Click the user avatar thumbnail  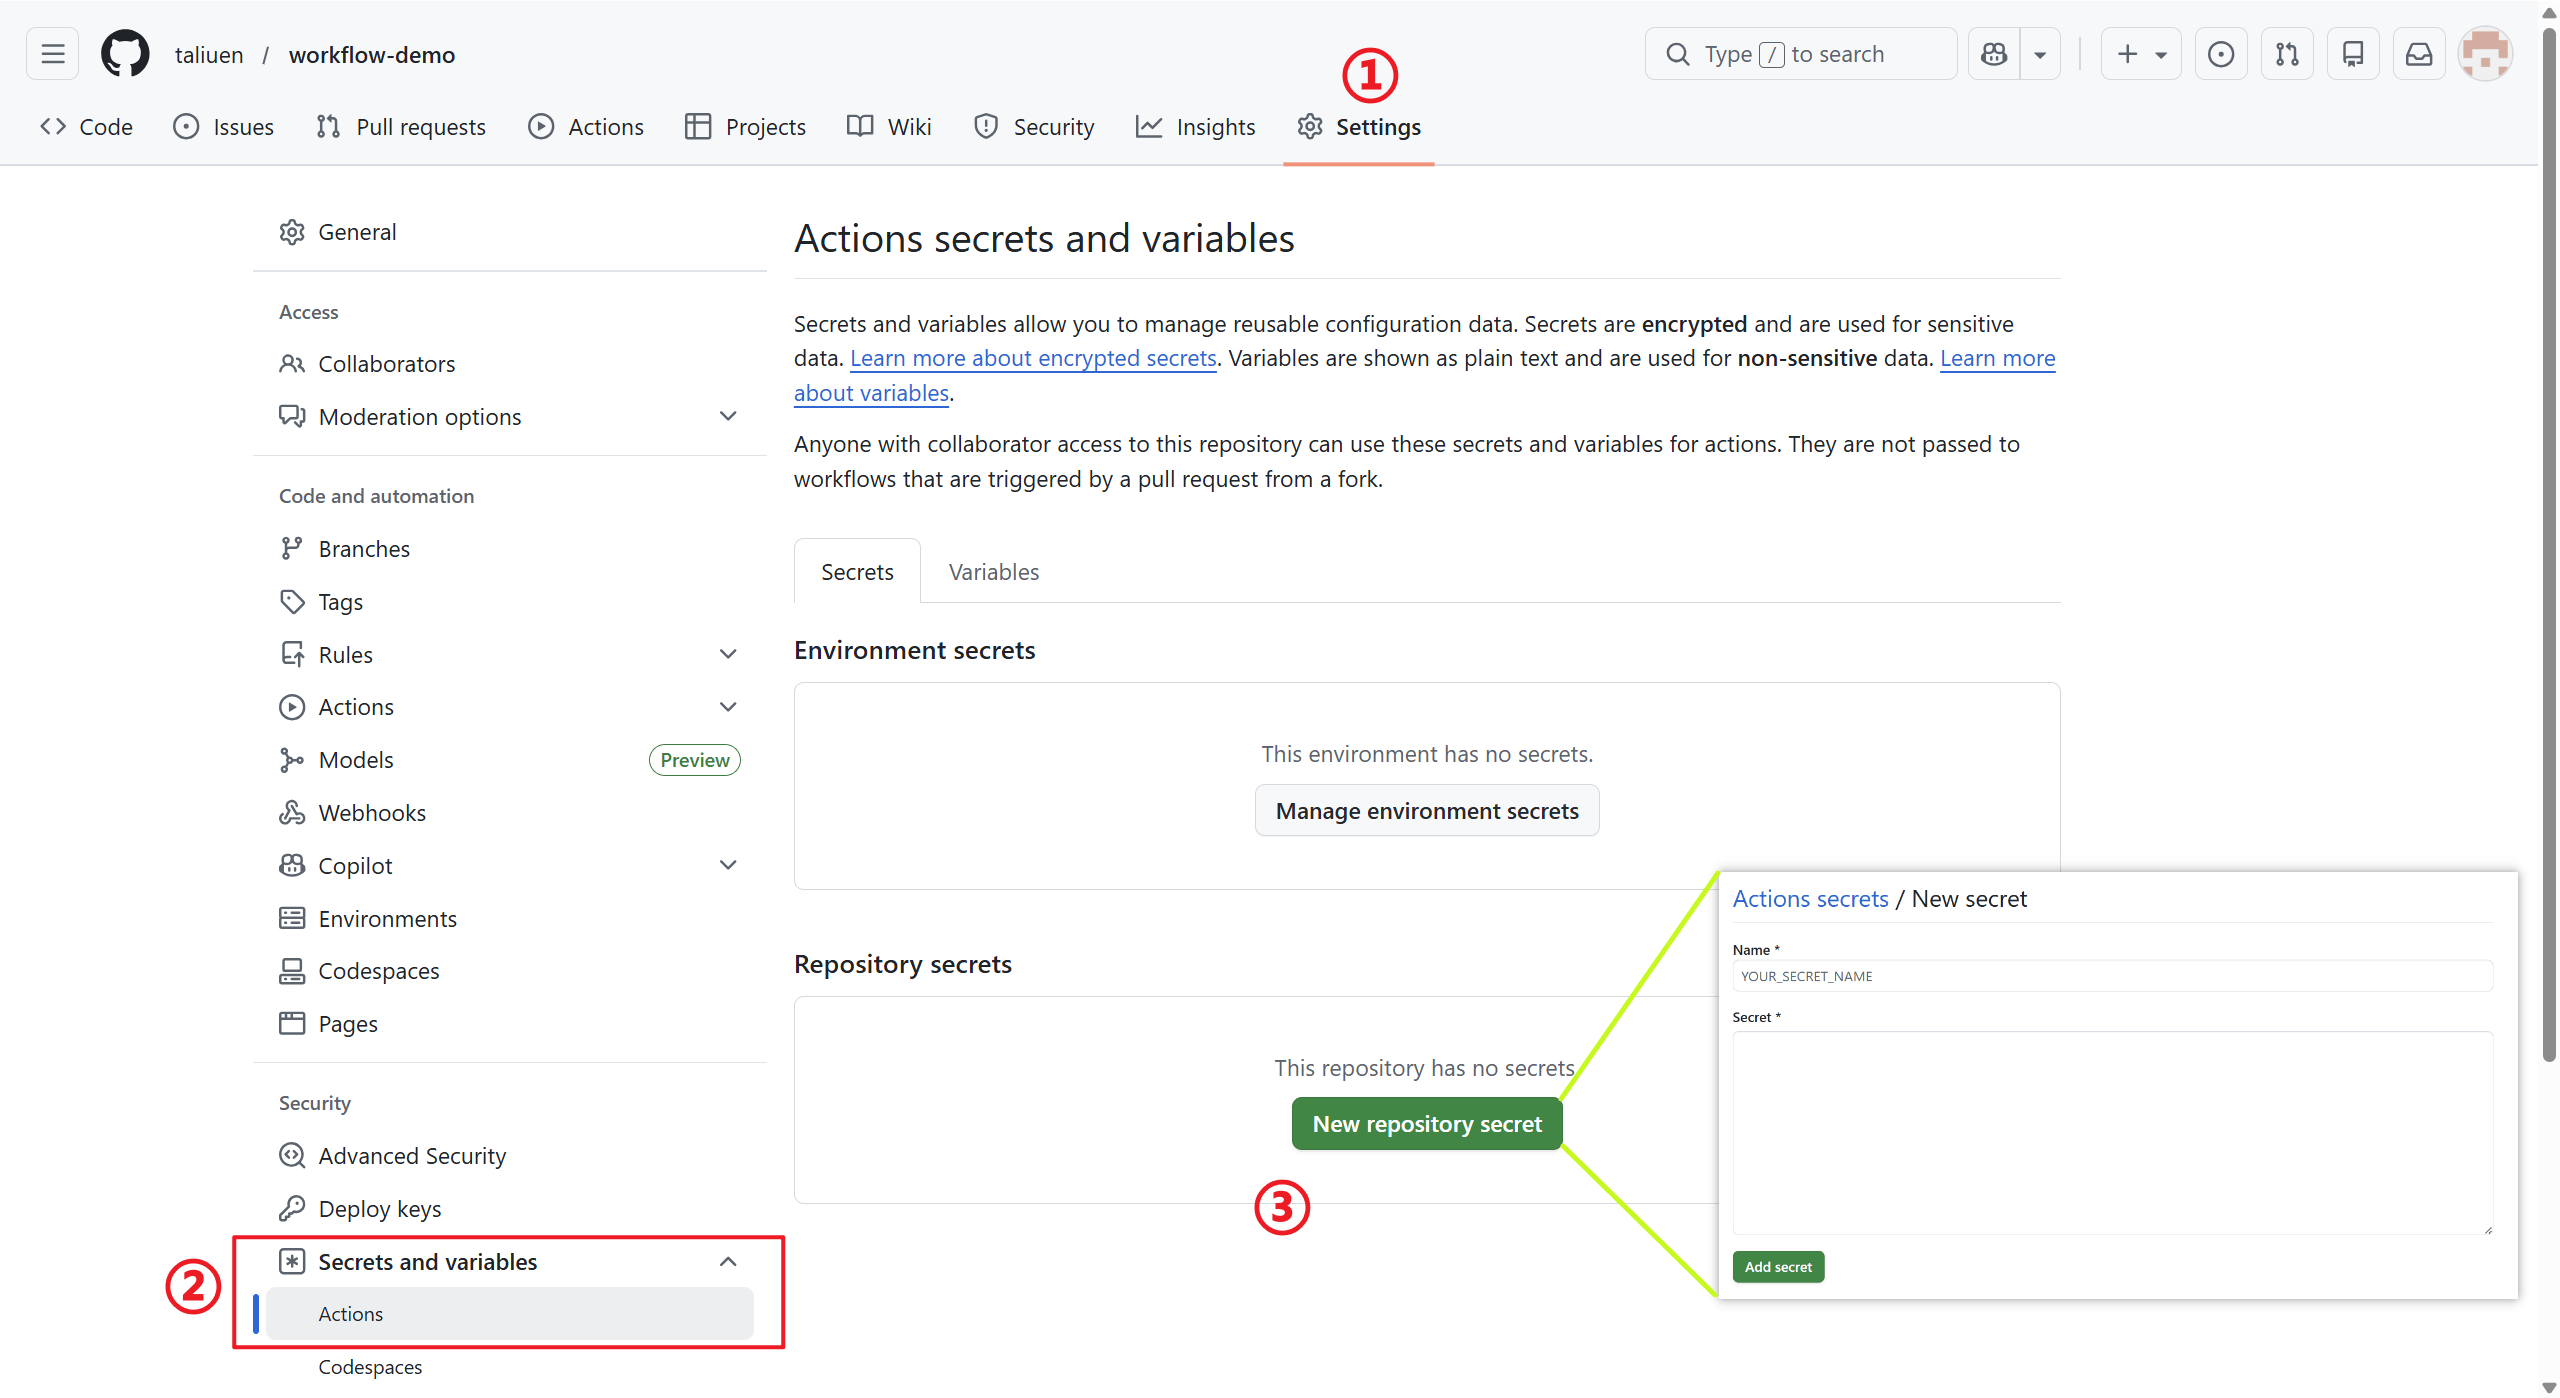point(2485,54)
